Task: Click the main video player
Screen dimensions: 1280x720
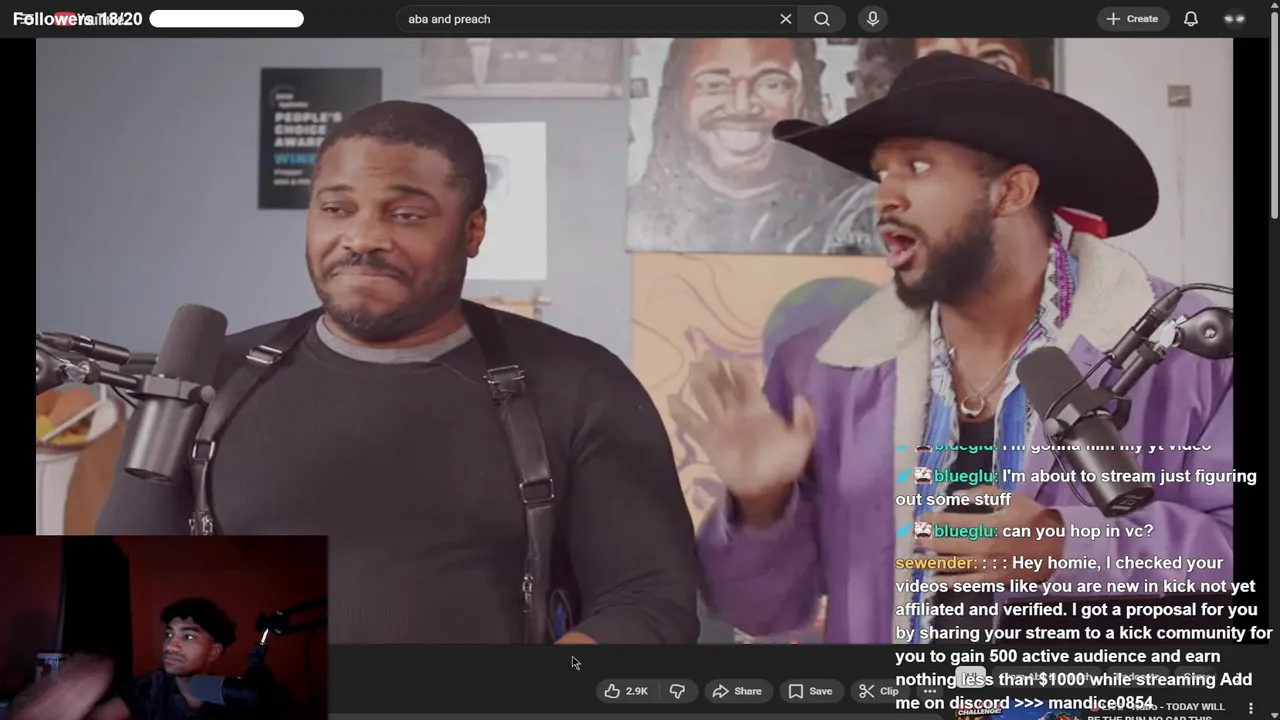Action: point(634,340)
